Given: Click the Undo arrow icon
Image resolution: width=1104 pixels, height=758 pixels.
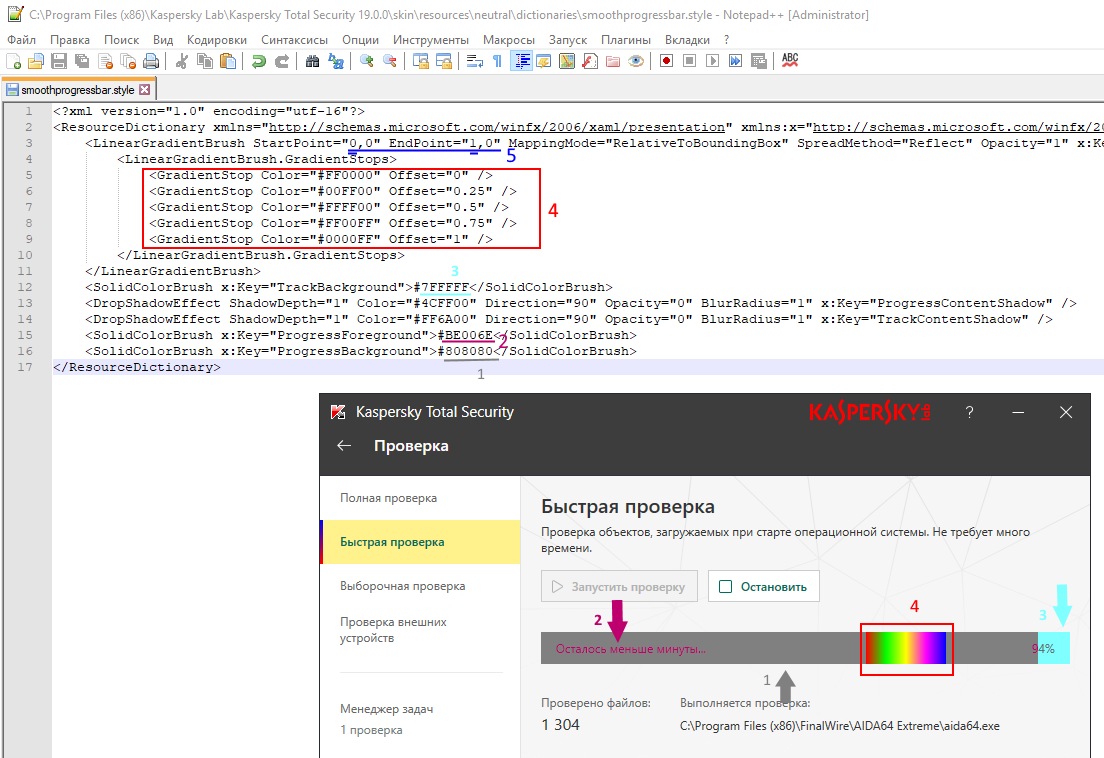Looking at the screenshot, I should tap(259, 61).
